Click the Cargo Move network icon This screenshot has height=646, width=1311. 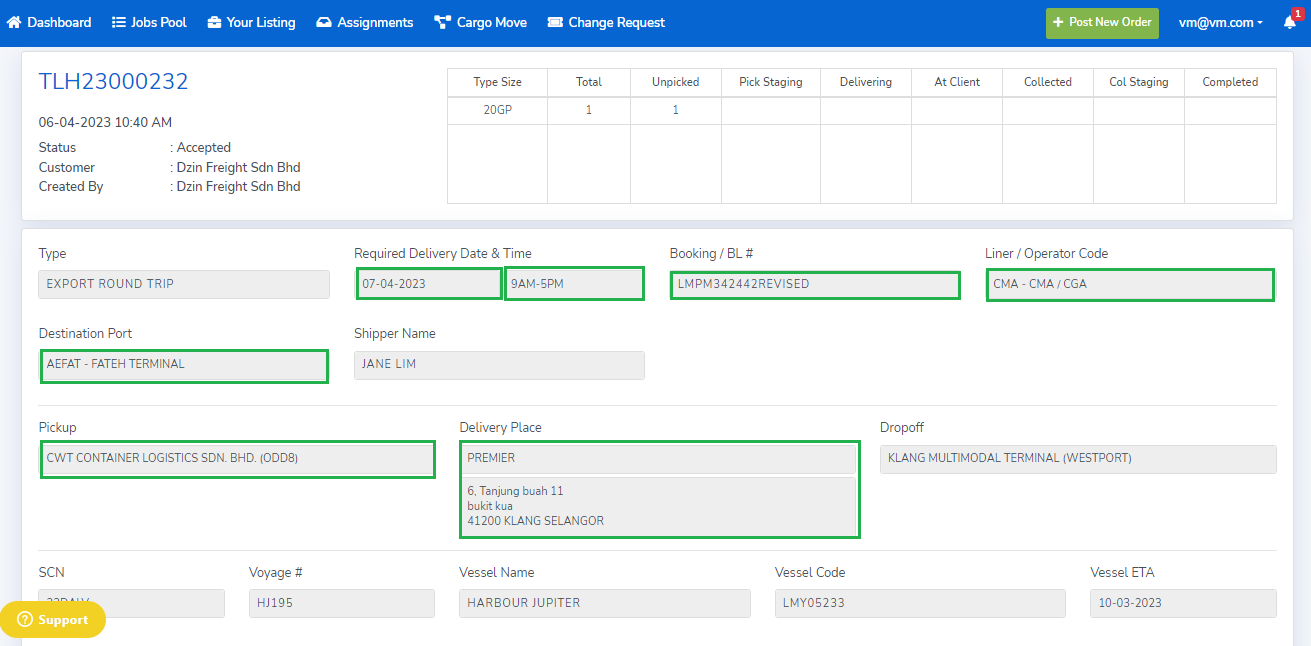pos(442,22)
